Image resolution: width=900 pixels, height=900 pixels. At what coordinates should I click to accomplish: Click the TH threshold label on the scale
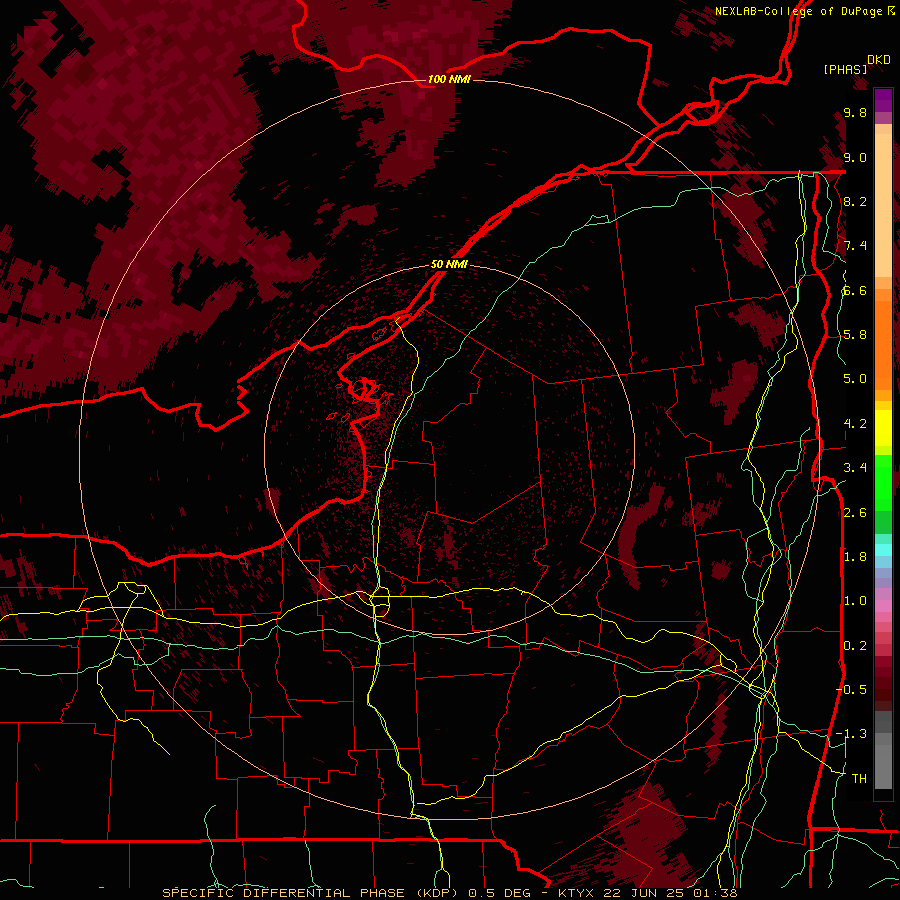point(859,778)
